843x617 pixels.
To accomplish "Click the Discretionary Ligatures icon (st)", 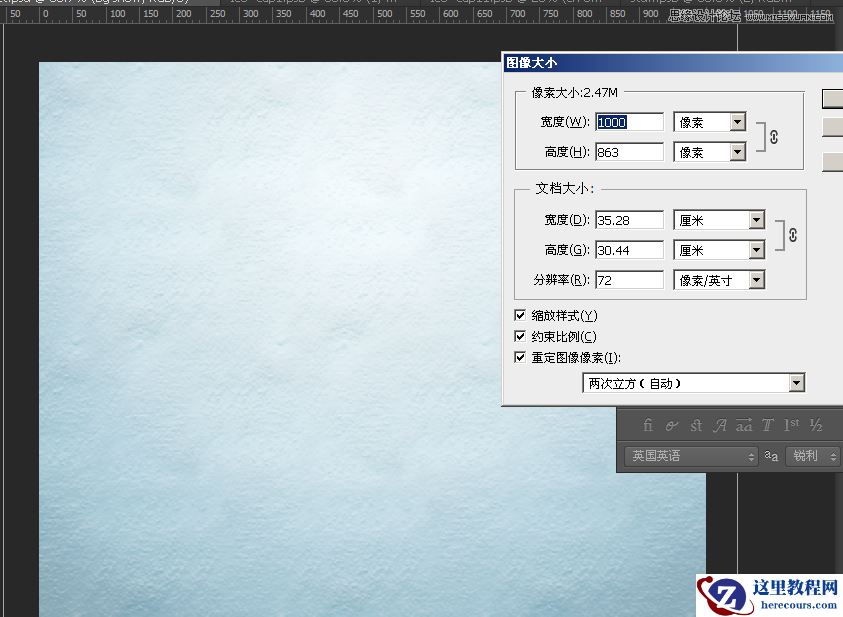I will [696, 425].
